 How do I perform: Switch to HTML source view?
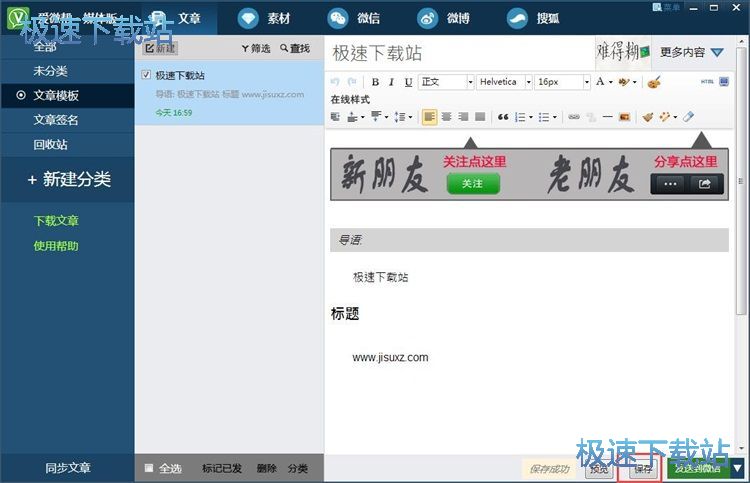[x=707, y=82]
